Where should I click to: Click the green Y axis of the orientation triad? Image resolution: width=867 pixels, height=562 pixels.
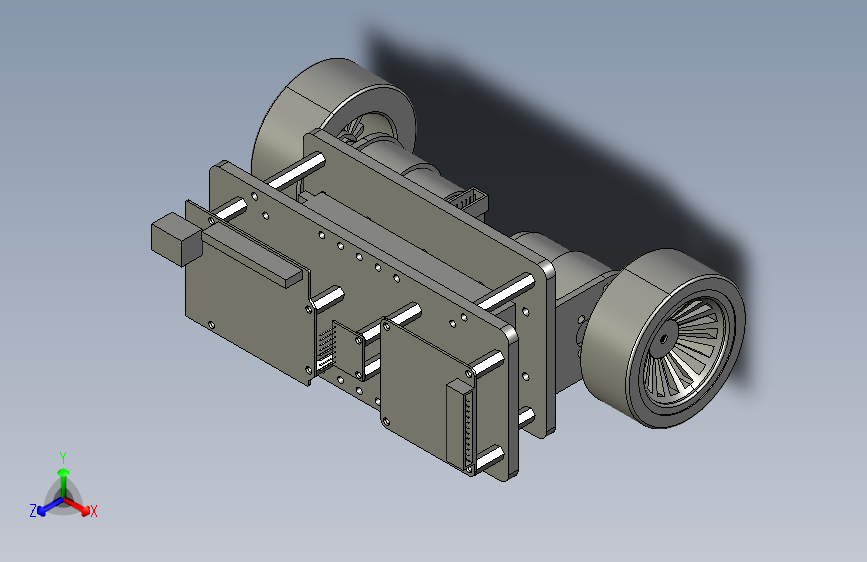click(x=64, y=481)
